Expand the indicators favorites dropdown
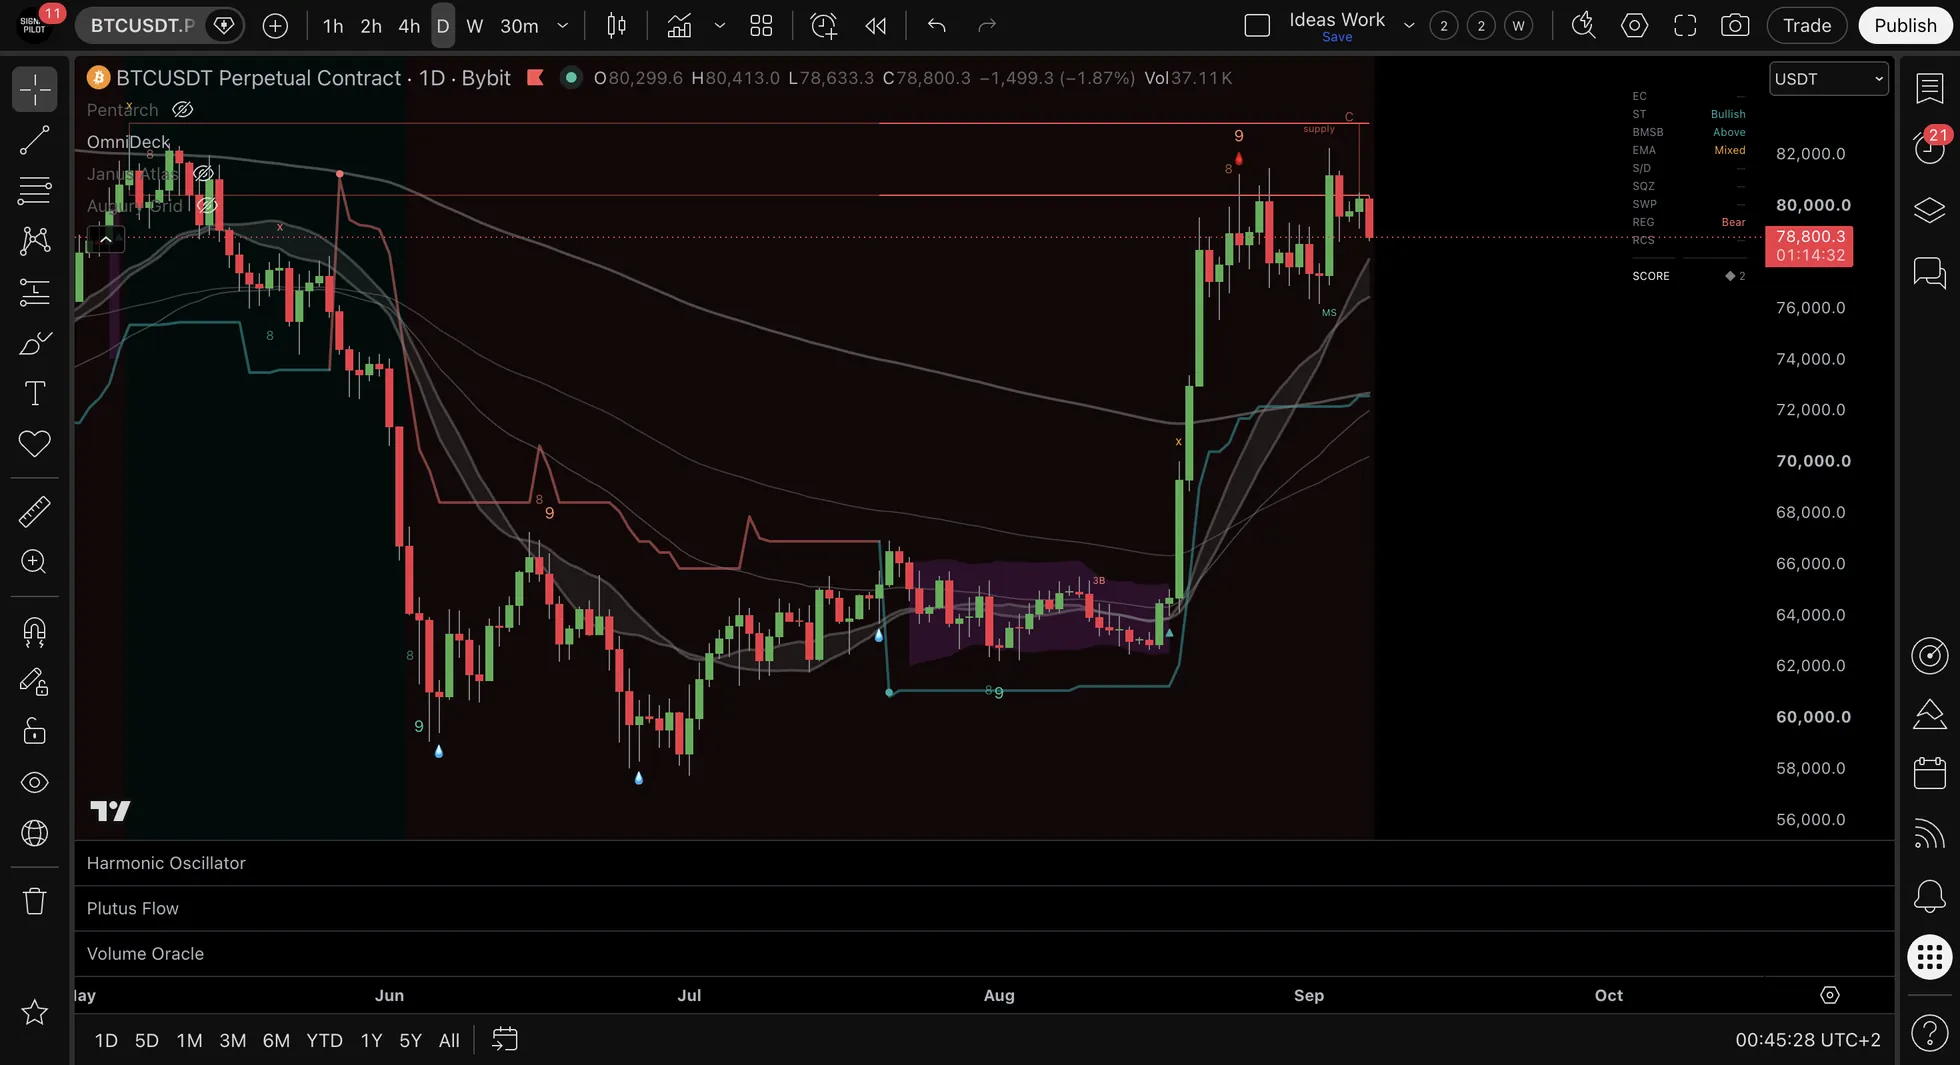The width and height of the screenshot is (1960, 1065). pos(719,26)
